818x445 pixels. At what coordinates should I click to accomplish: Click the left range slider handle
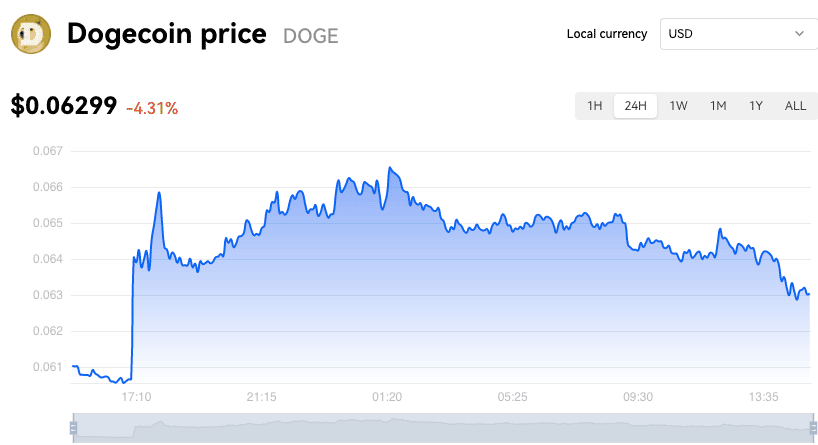pyautogui.click(x=74, y=428)
